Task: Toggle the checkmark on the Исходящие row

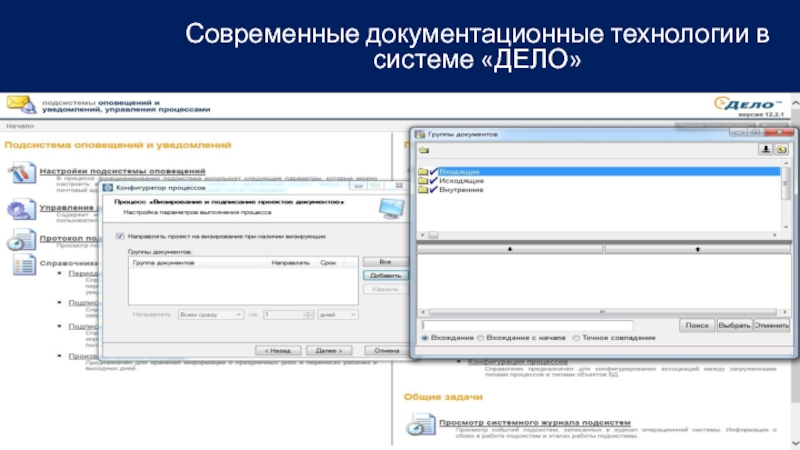Action: (x=434, y=181)
